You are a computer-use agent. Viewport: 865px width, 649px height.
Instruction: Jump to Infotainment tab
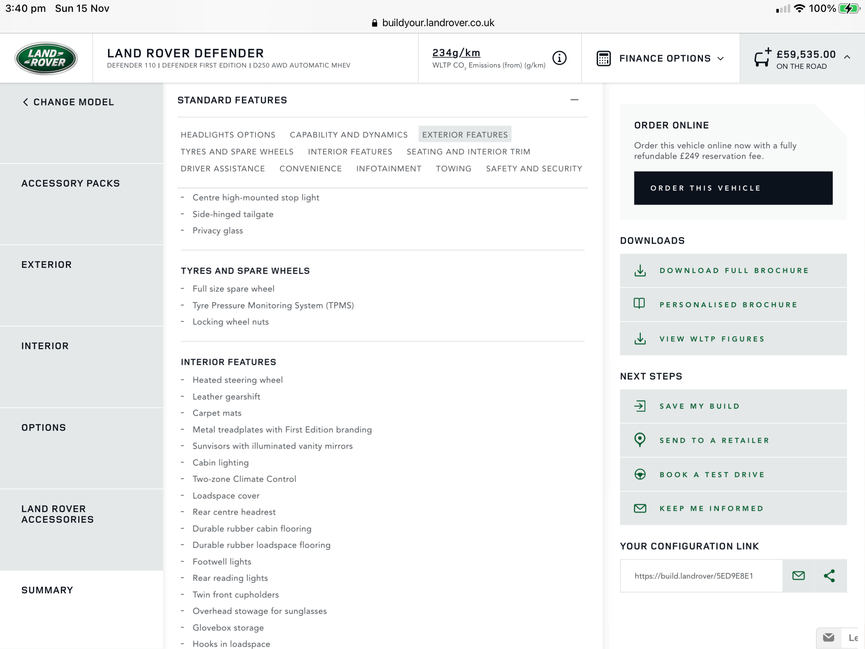click(389, 168)
